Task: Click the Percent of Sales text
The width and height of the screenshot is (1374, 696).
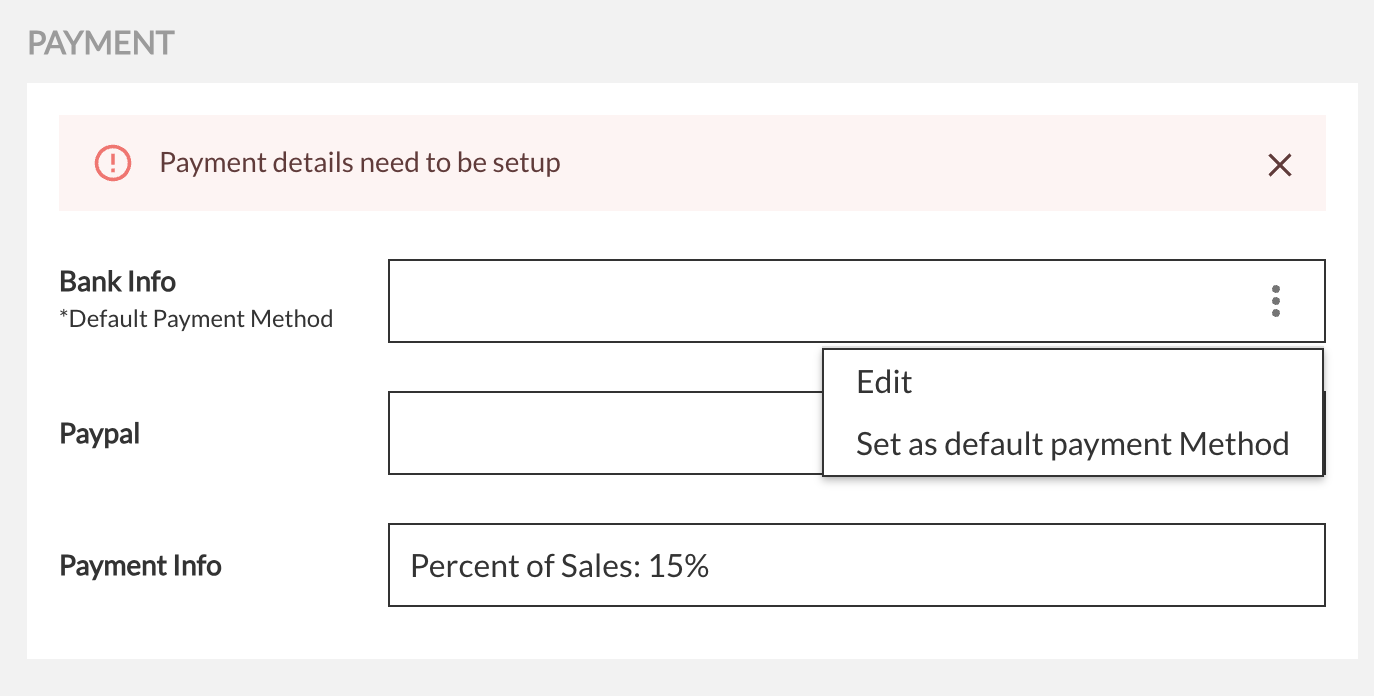Action: click(x=526, y=567)
